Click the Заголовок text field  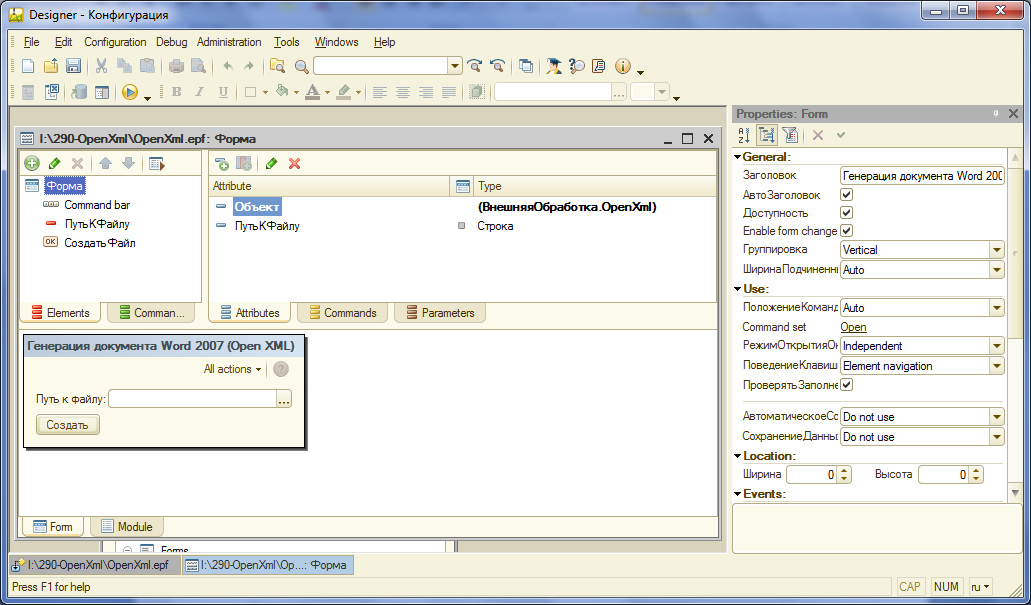coord(921,176)
